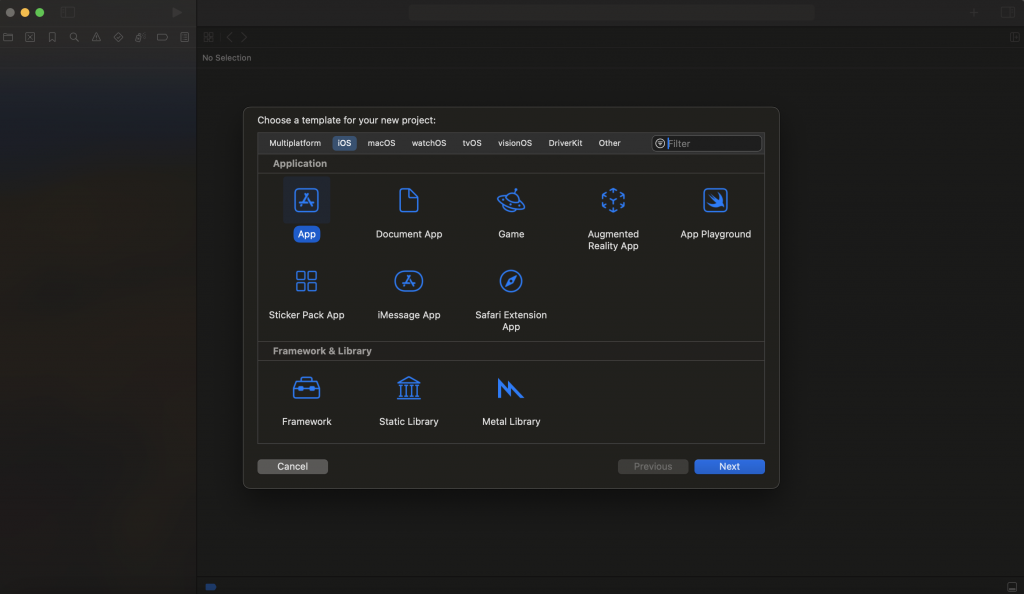Click the blue tag indicator at bottom left
The height and width of the screenshot is (594, 1024).
tap(210, 587)
